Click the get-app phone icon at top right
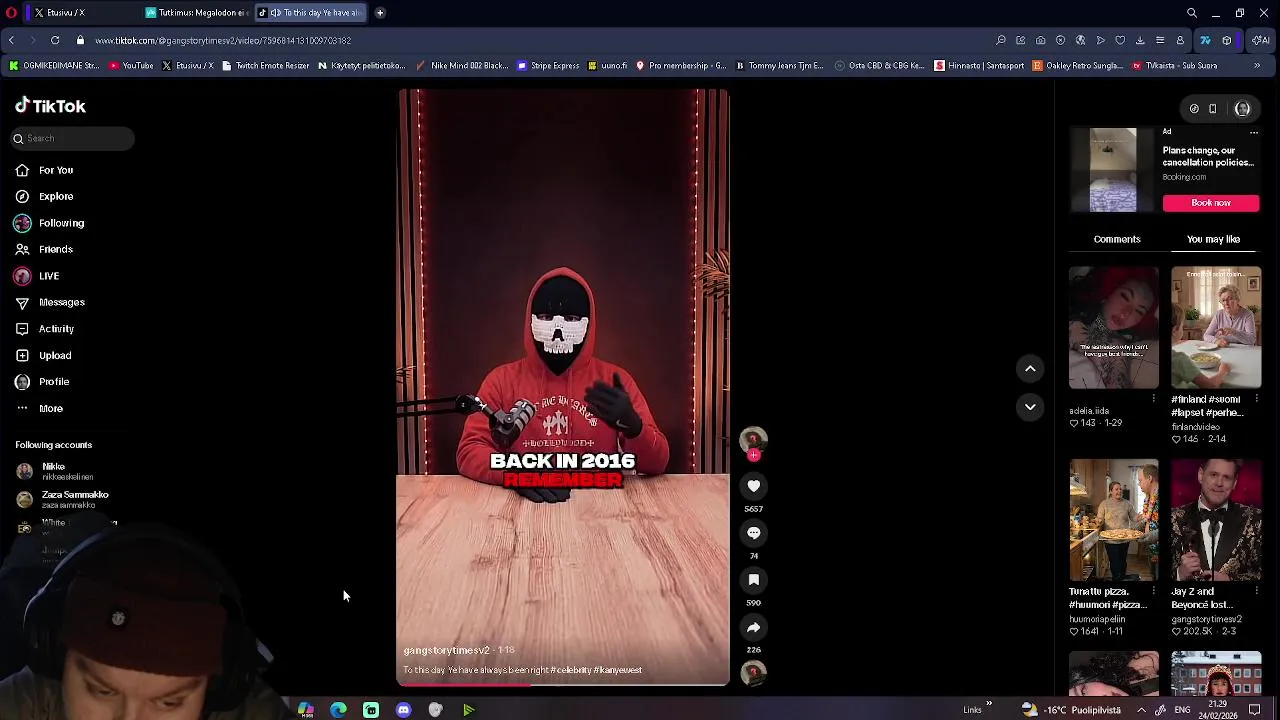 (1213, 109)
